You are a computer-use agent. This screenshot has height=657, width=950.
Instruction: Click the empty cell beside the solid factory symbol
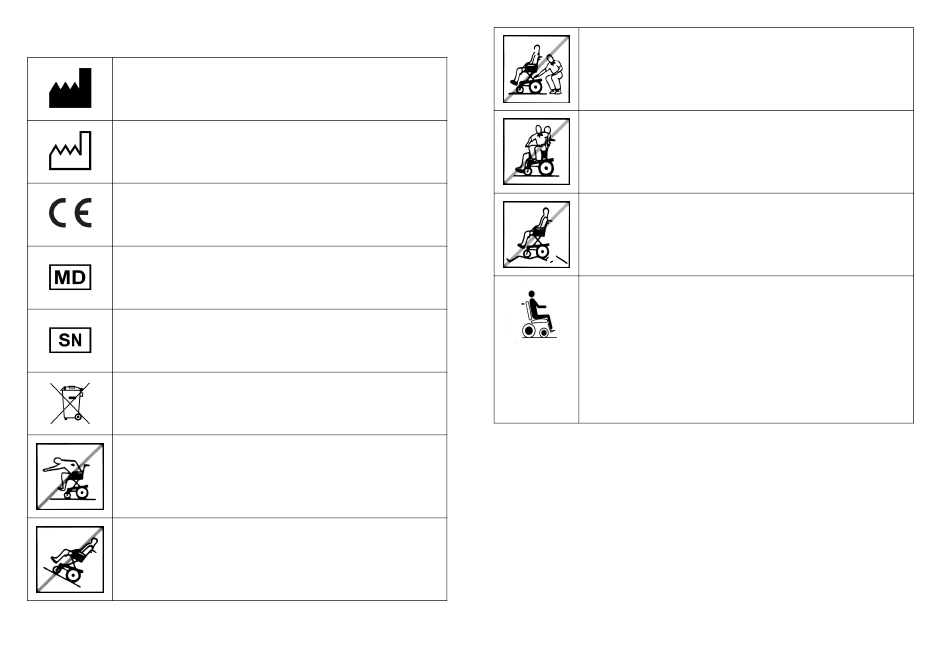pos(279,89)
